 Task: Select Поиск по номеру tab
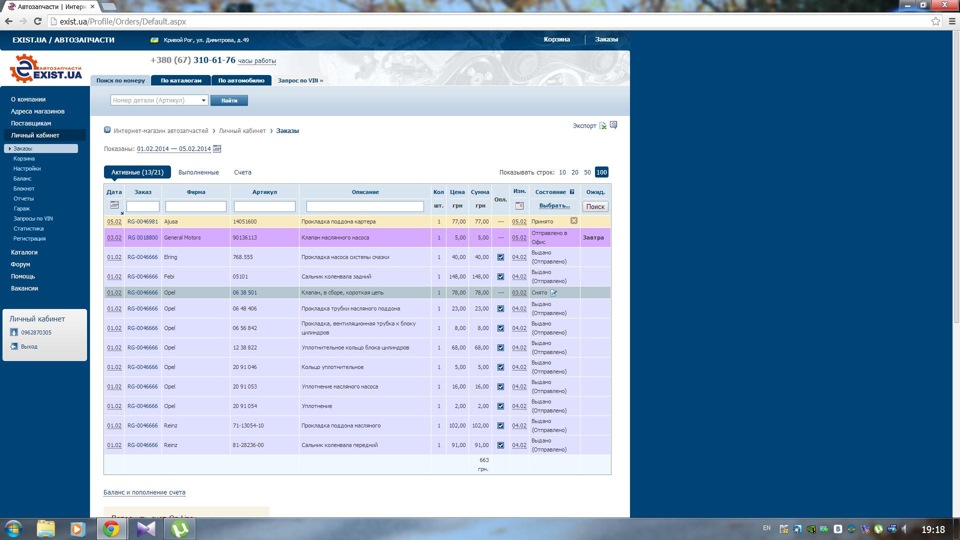[121, 80]
